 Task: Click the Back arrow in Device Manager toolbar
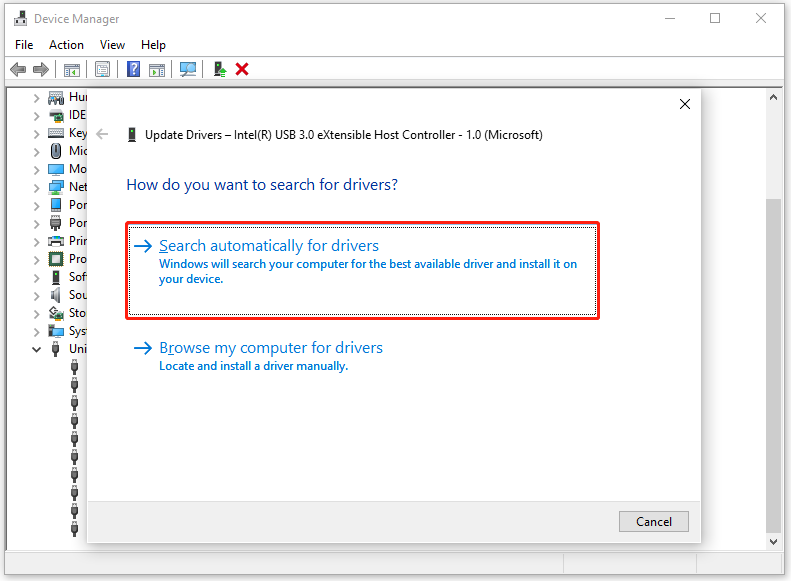(x=18, y=69)
